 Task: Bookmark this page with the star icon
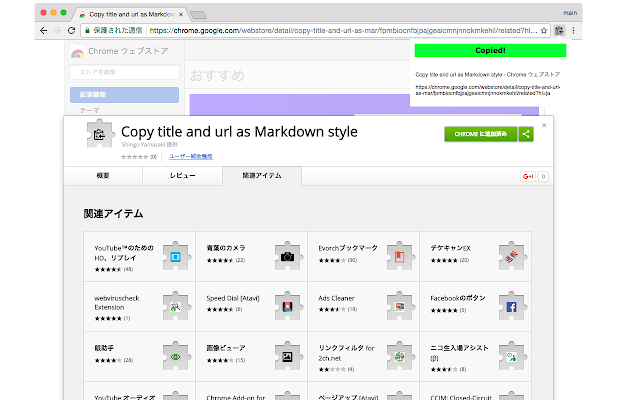[544, 31]
